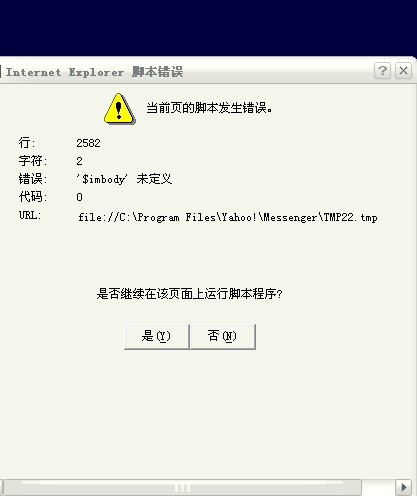Viewport: 417px width, 496px height.
Task: Click the scrollbar right arrow
Action: (x=403, y=488)
